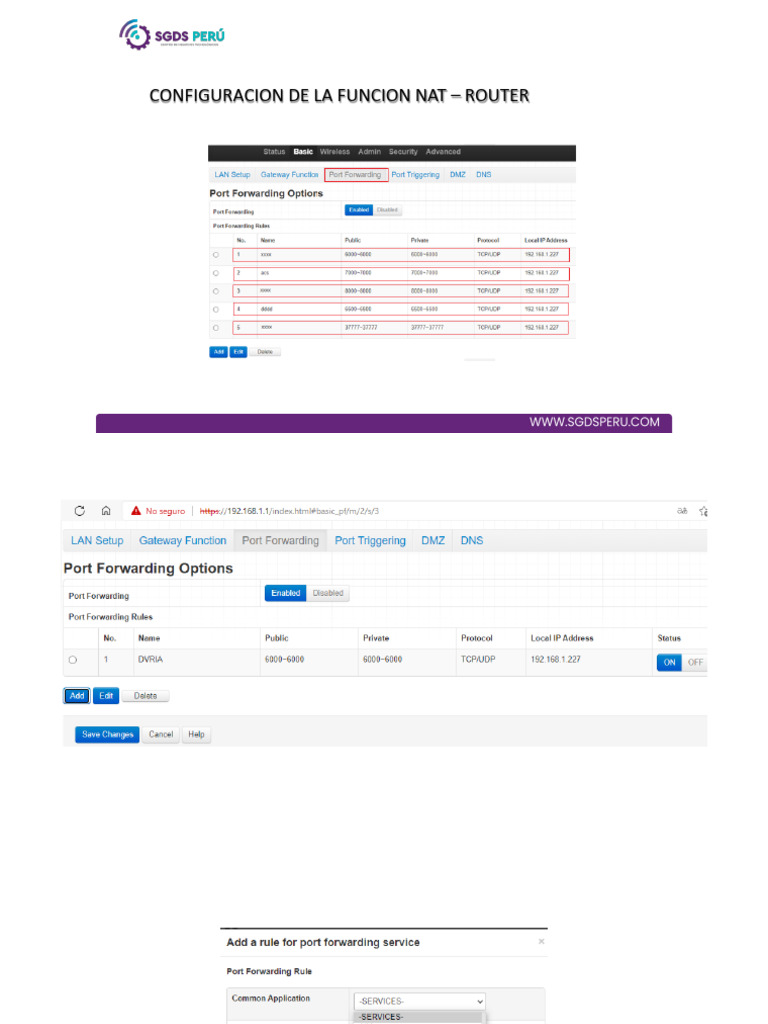Click the browser address bar URL 192.168.1.1
This screenshot has height=1024, width=768.
tap(289, 511)
